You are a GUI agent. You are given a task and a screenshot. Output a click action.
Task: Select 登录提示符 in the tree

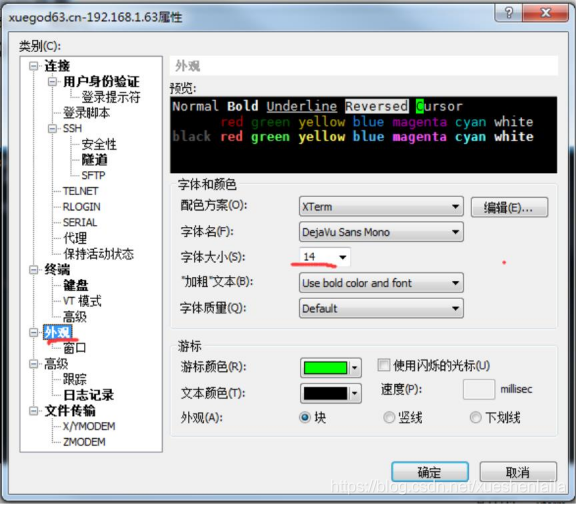point(111,97)
